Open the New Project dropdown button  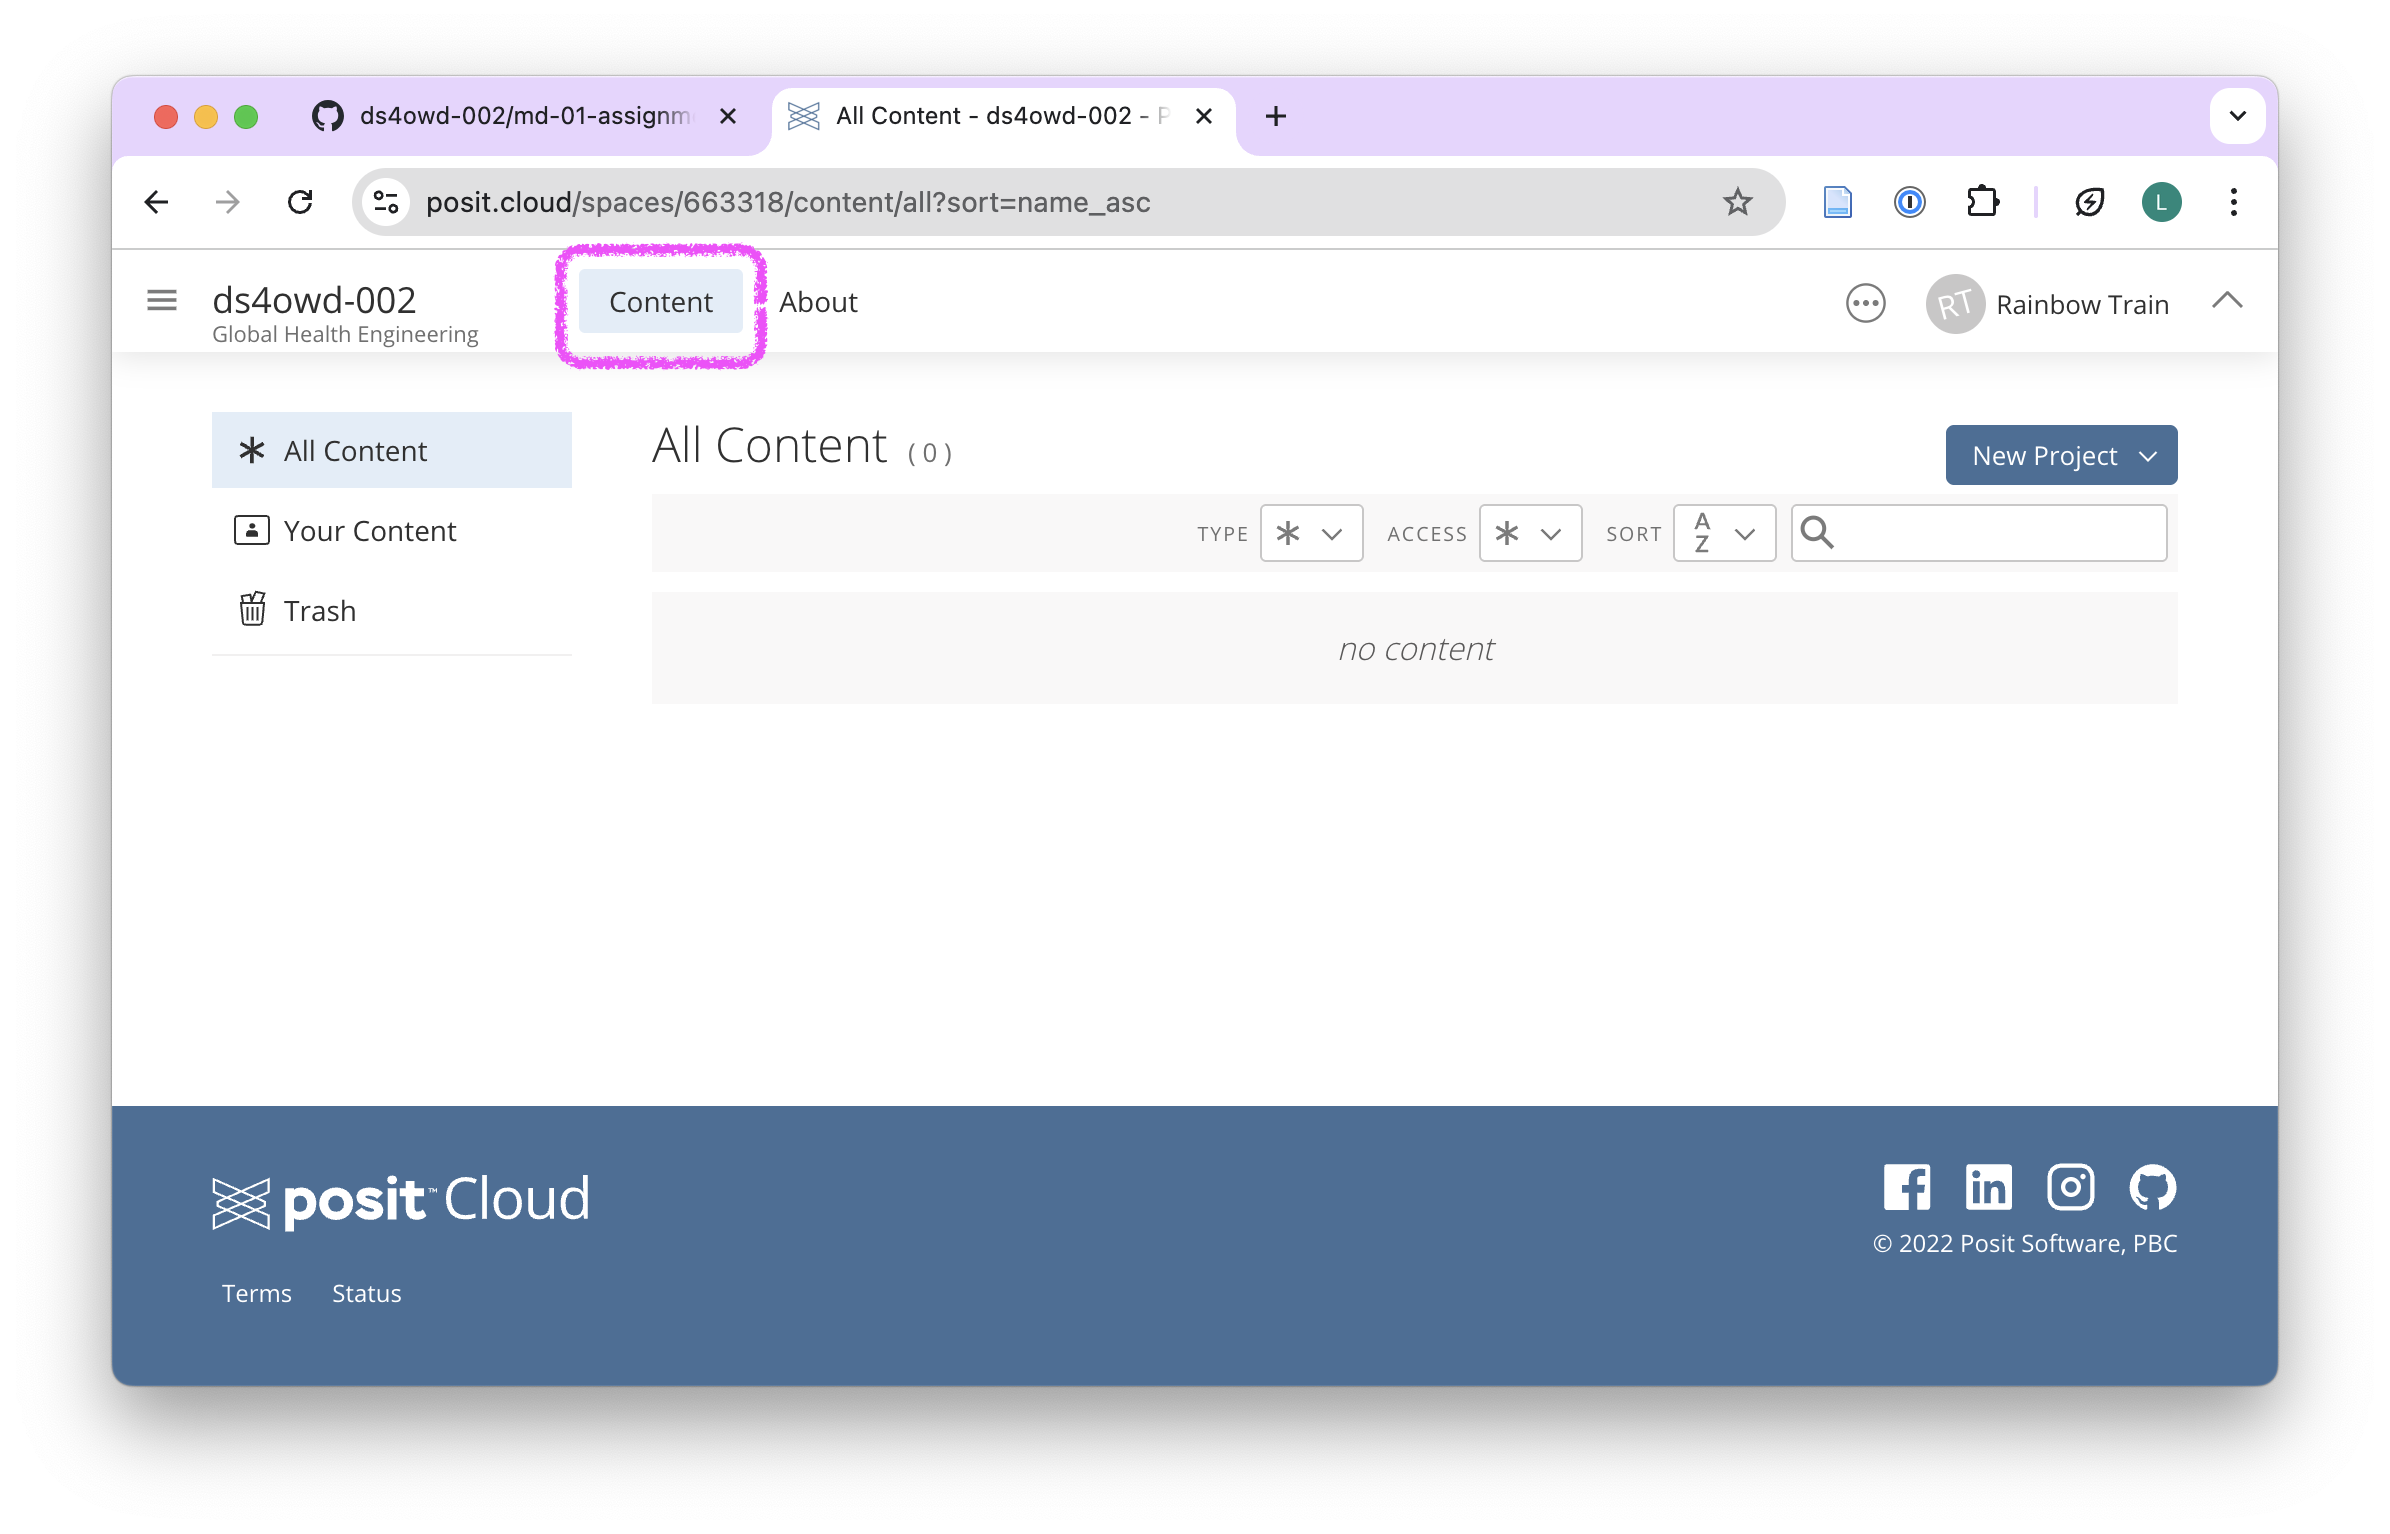[x=2061, y=456]
